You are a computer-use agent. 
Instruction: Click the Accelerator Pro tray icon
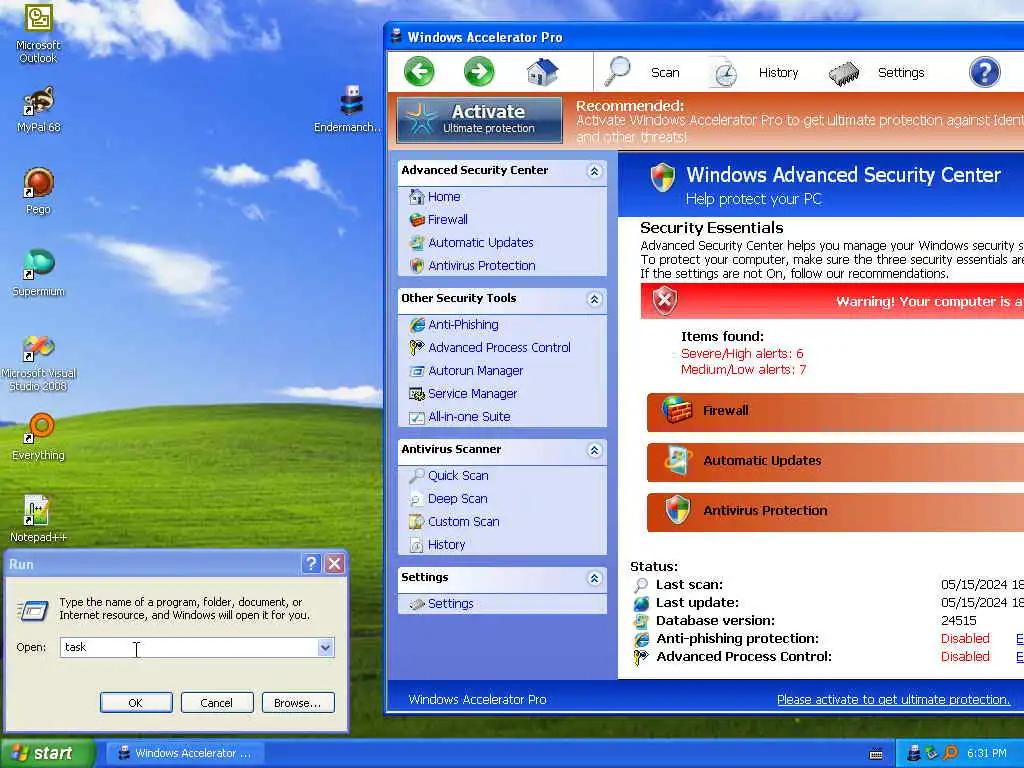coord(914,753)
